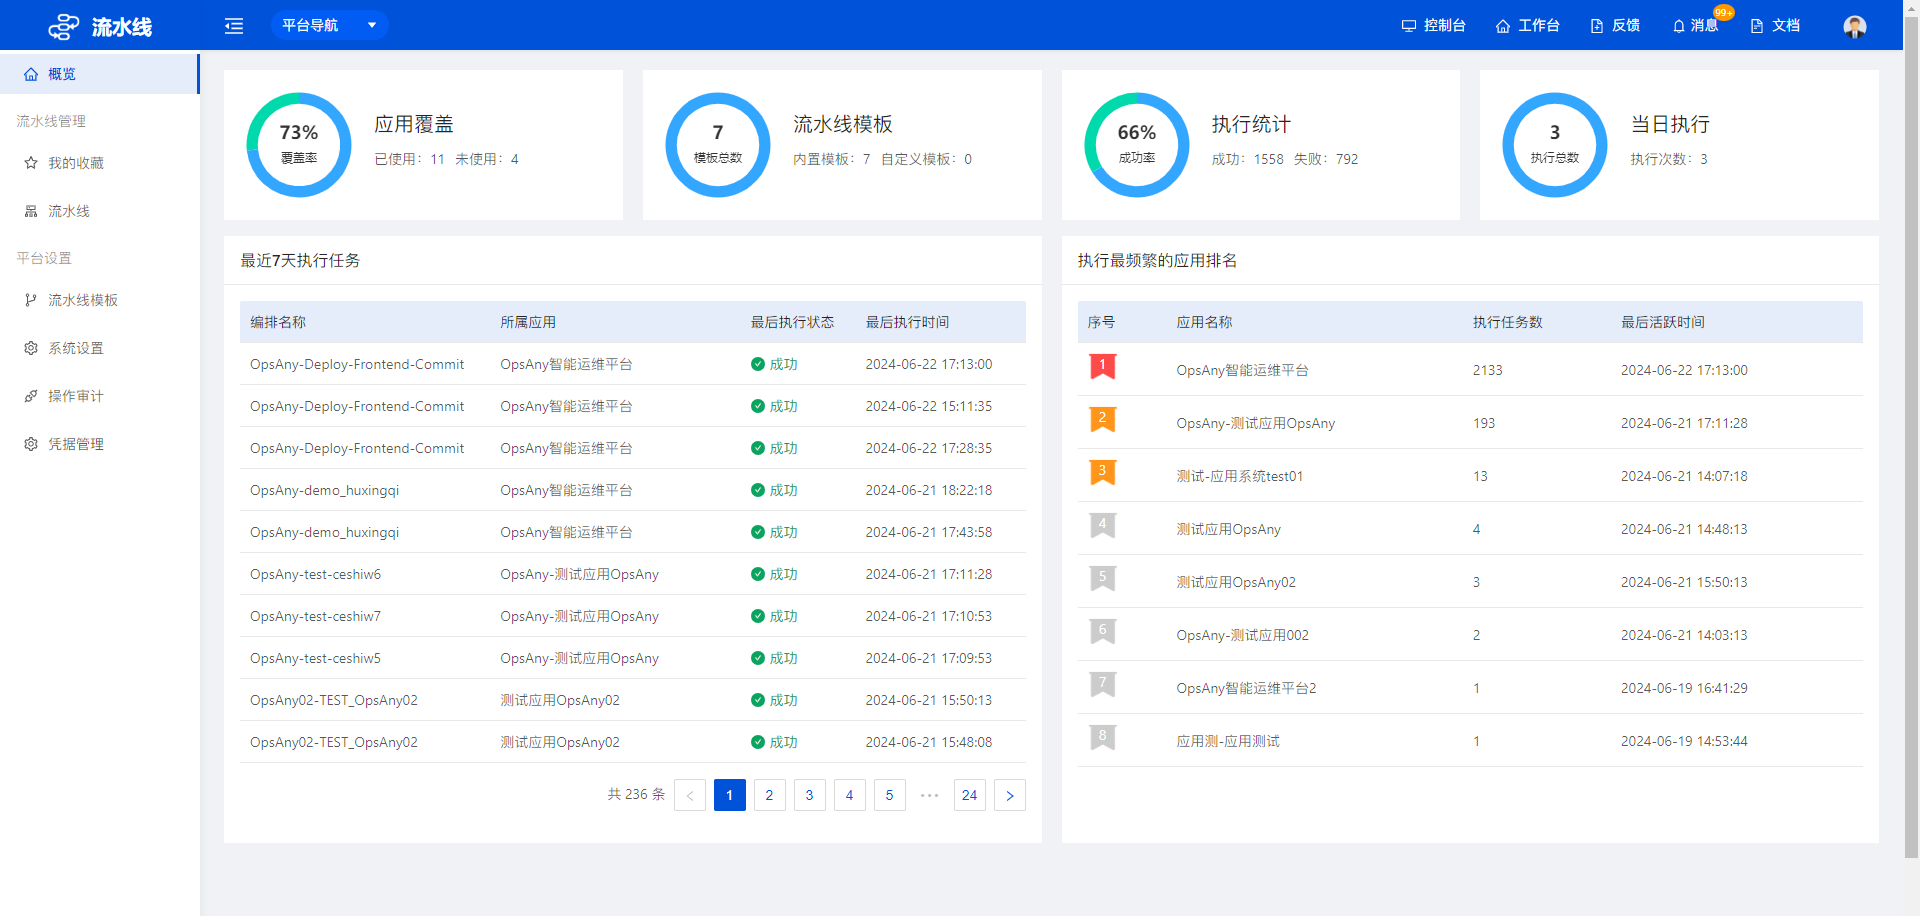This screenshot has height=916, width=1920.
Task: Open the 消息 notification bell
Action: tap(1679, 26)
